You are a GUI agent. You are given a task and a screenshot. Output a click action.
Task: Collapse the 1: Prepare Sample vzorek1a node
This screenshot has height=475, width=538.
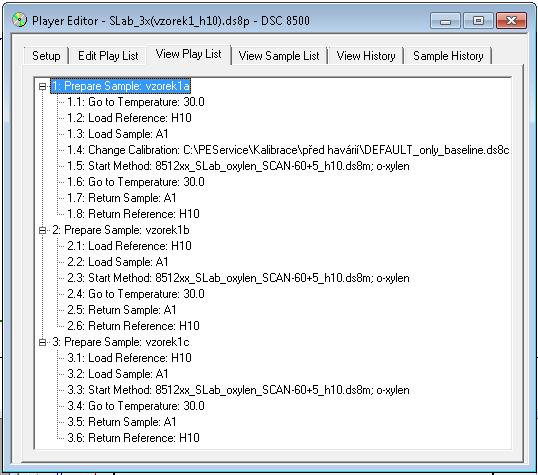pos(43,86)
